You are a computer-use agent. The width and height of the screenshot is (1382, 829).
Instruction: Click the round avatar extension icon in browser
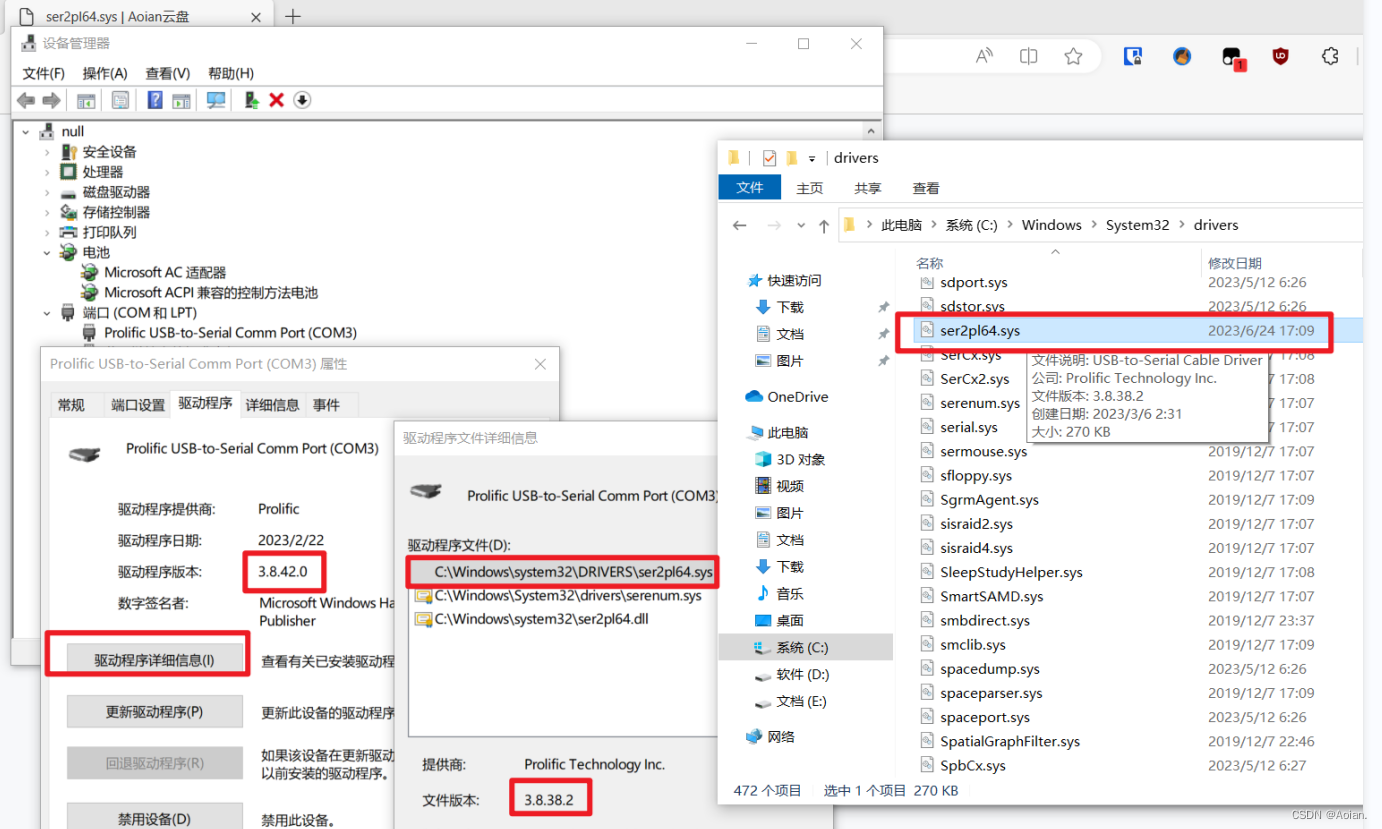coord(1182,56)
